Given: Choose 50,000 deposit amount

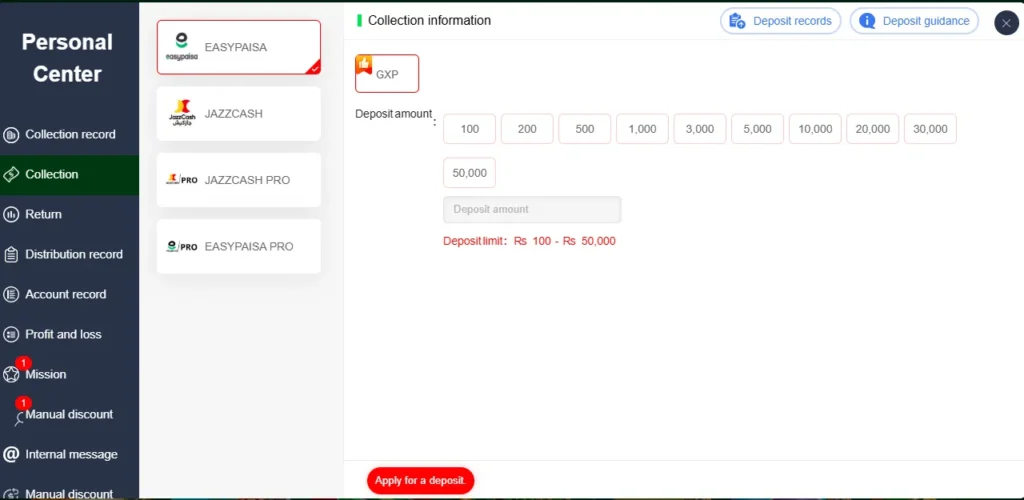Looking at the screenshot, I should [x=470, y=173].
